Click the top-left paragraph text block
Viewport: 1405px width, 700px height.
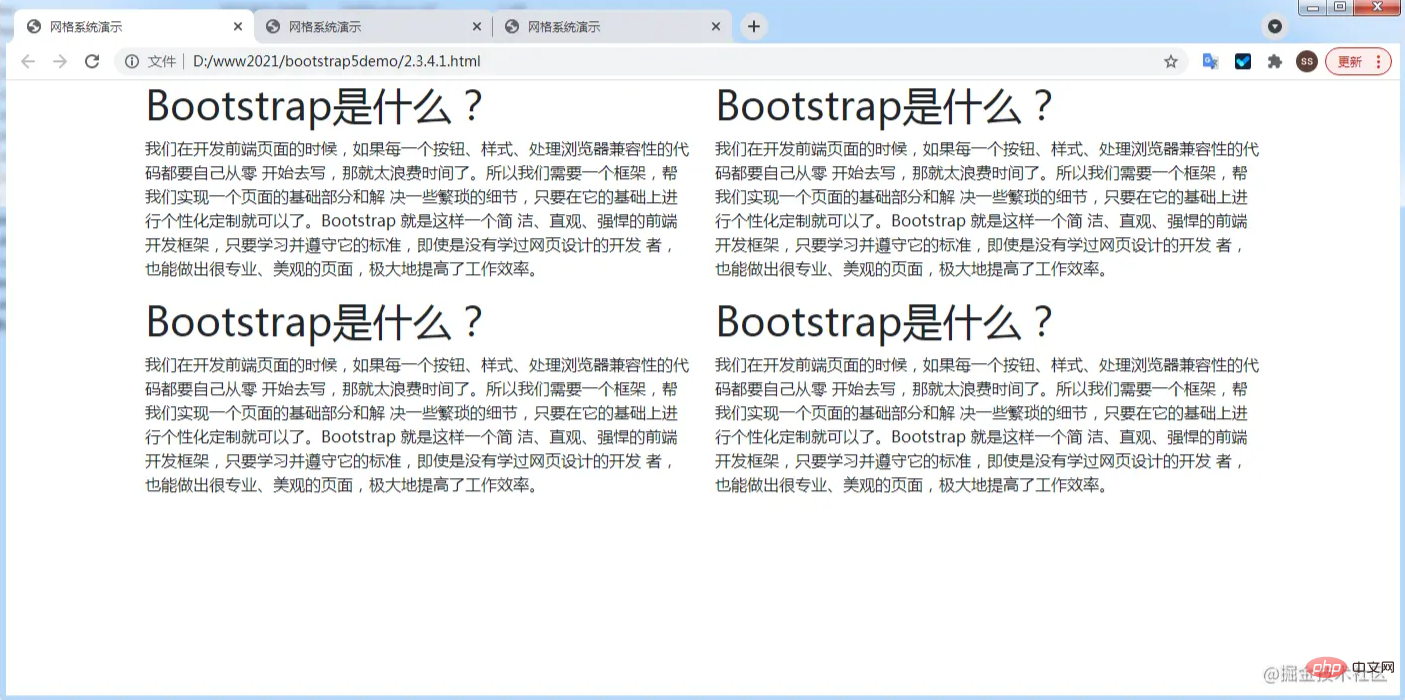pos(417,209)
